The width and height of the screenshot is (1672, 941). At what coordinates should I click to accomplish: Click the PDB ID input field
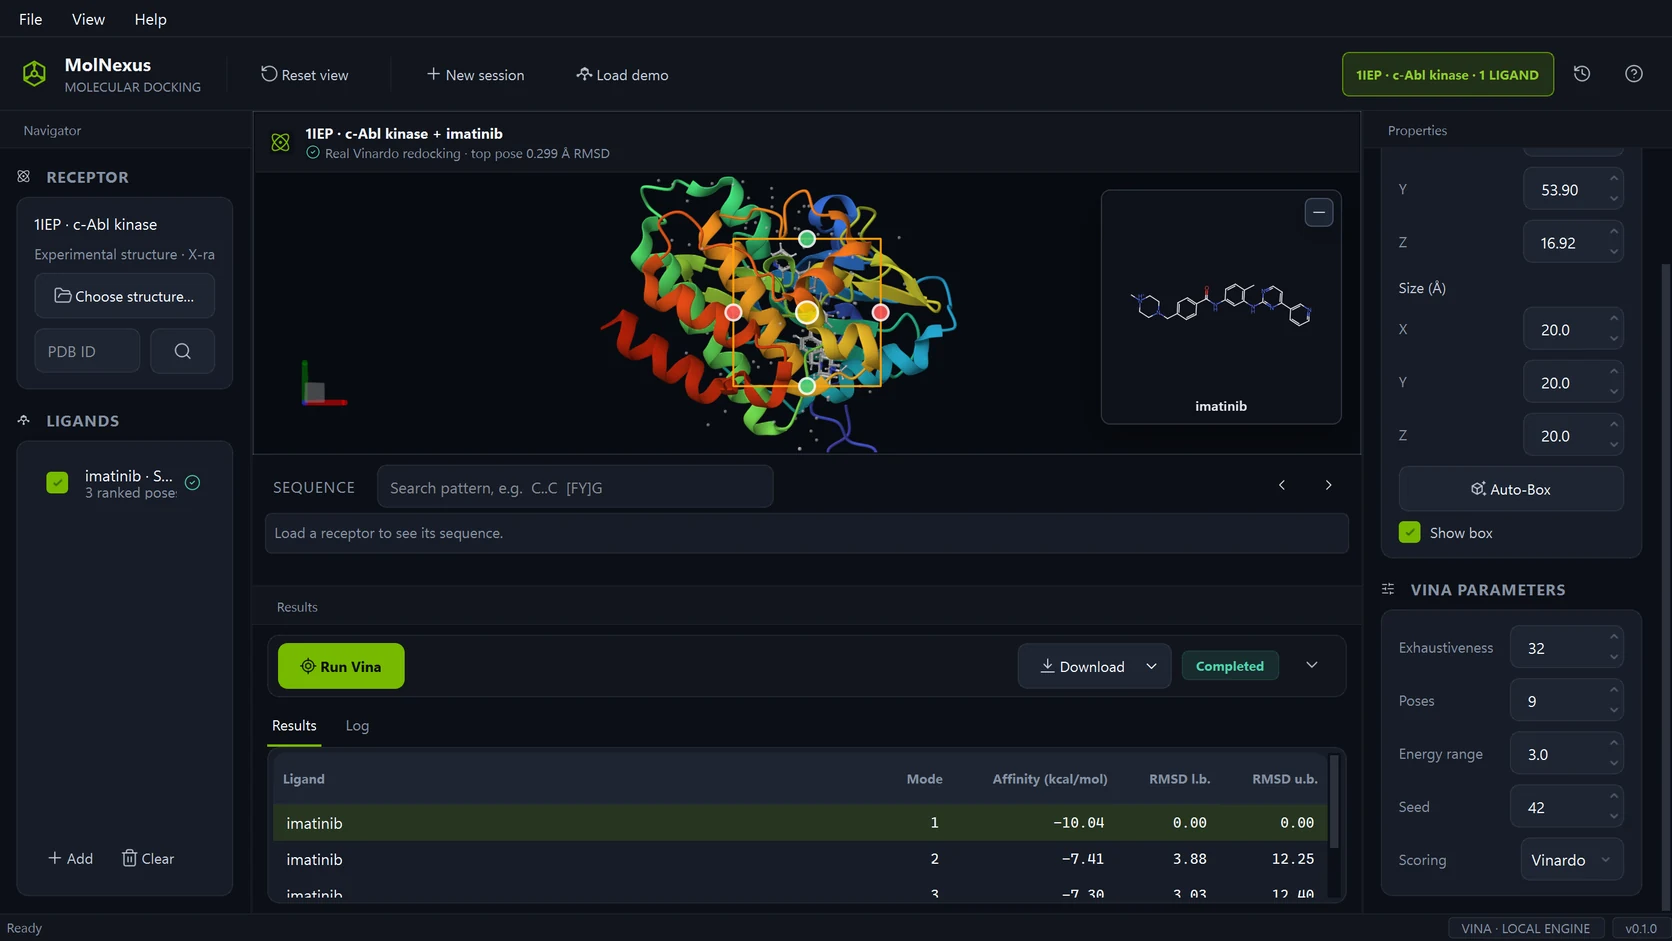(87, 351)
